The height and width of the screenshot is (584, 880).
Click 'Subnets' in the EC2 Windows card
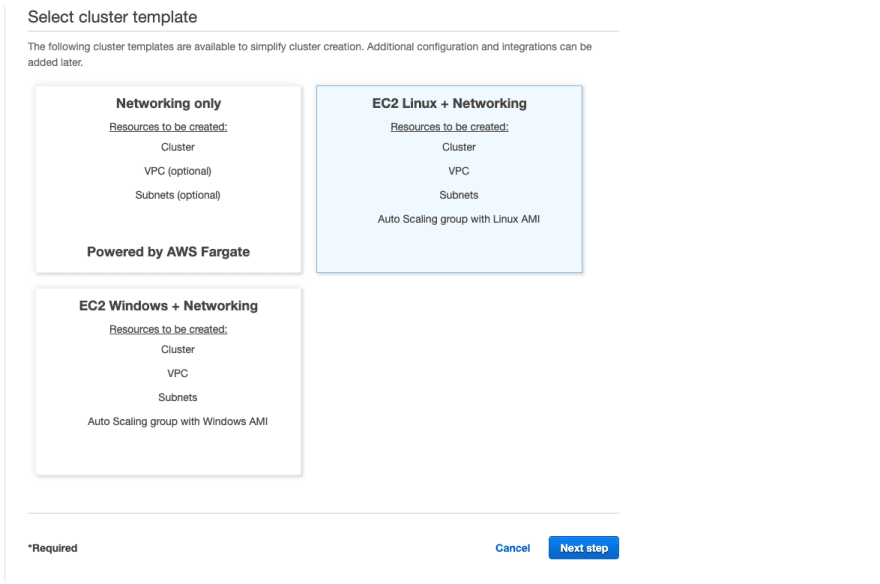click(177, 397)
